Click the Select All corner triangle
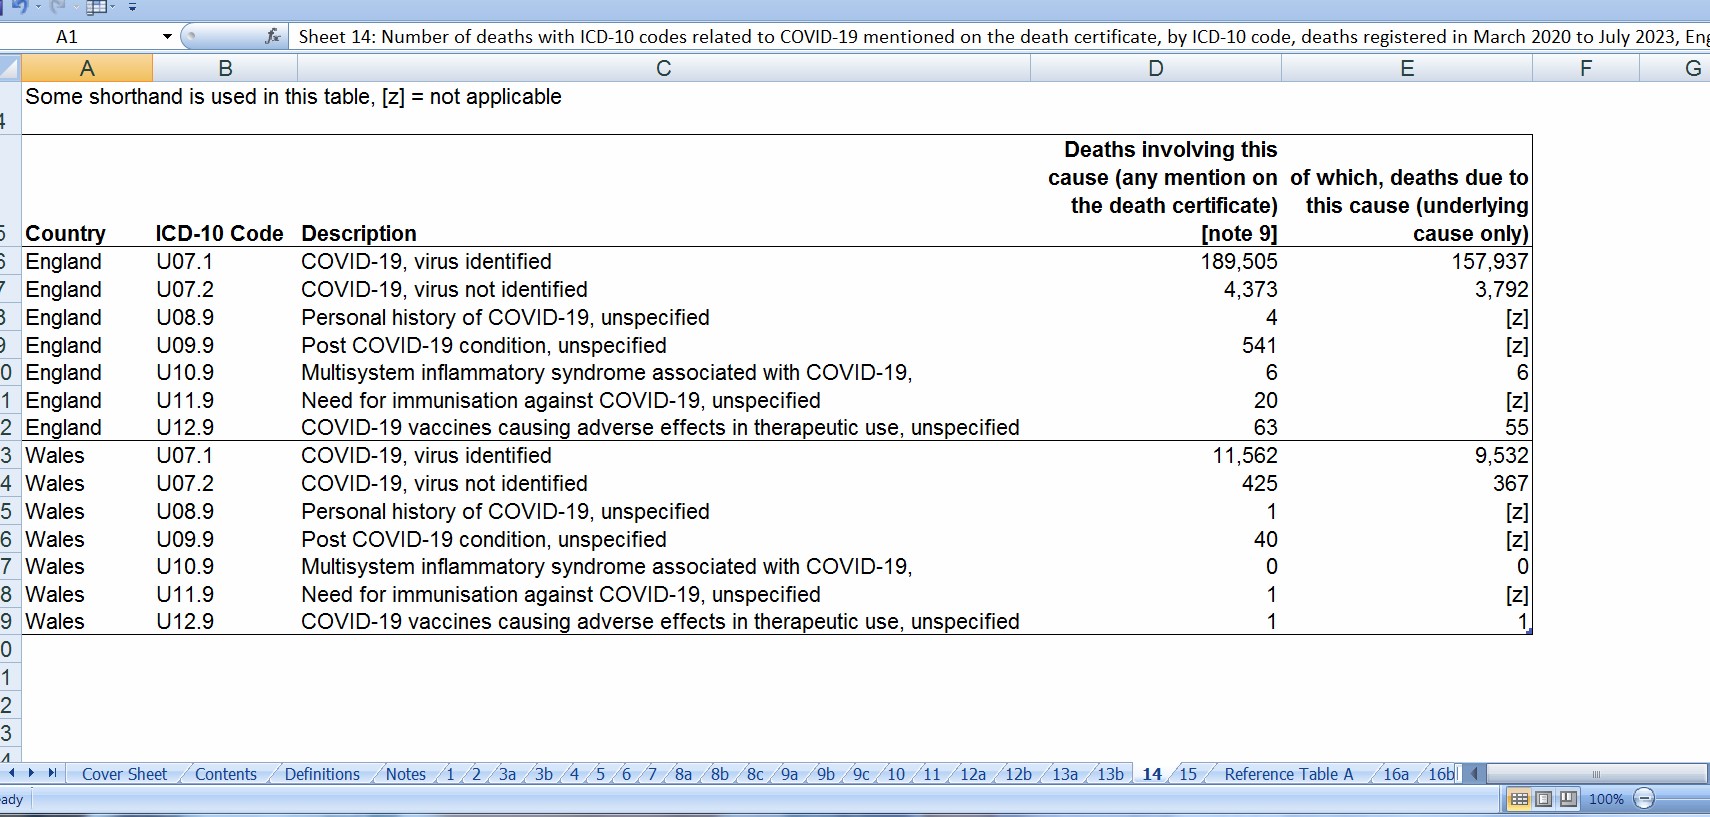Image resolution: width=1710 pixels, height=817 pixels. (x=10, y=68)
